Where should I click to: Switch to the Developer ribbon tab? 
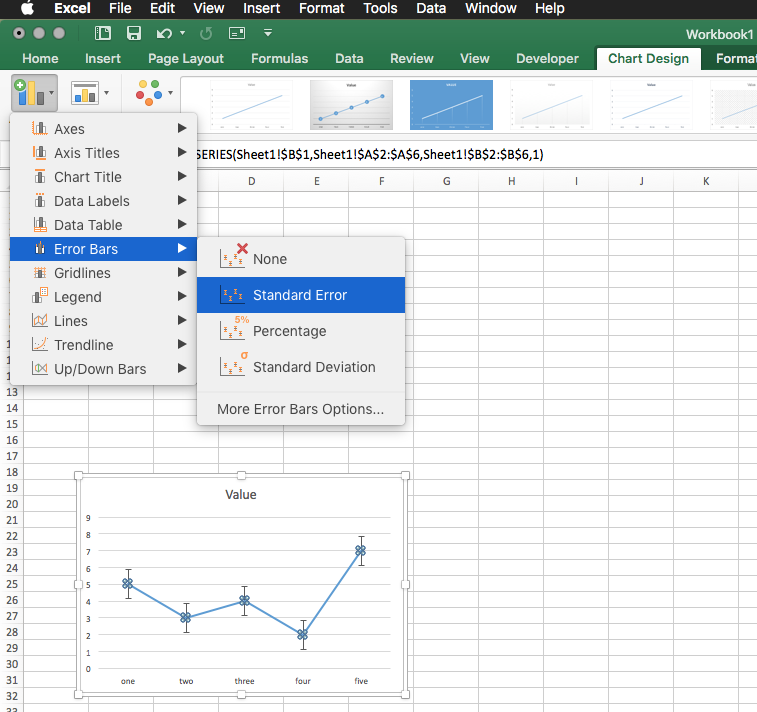[x=547, y=58]
